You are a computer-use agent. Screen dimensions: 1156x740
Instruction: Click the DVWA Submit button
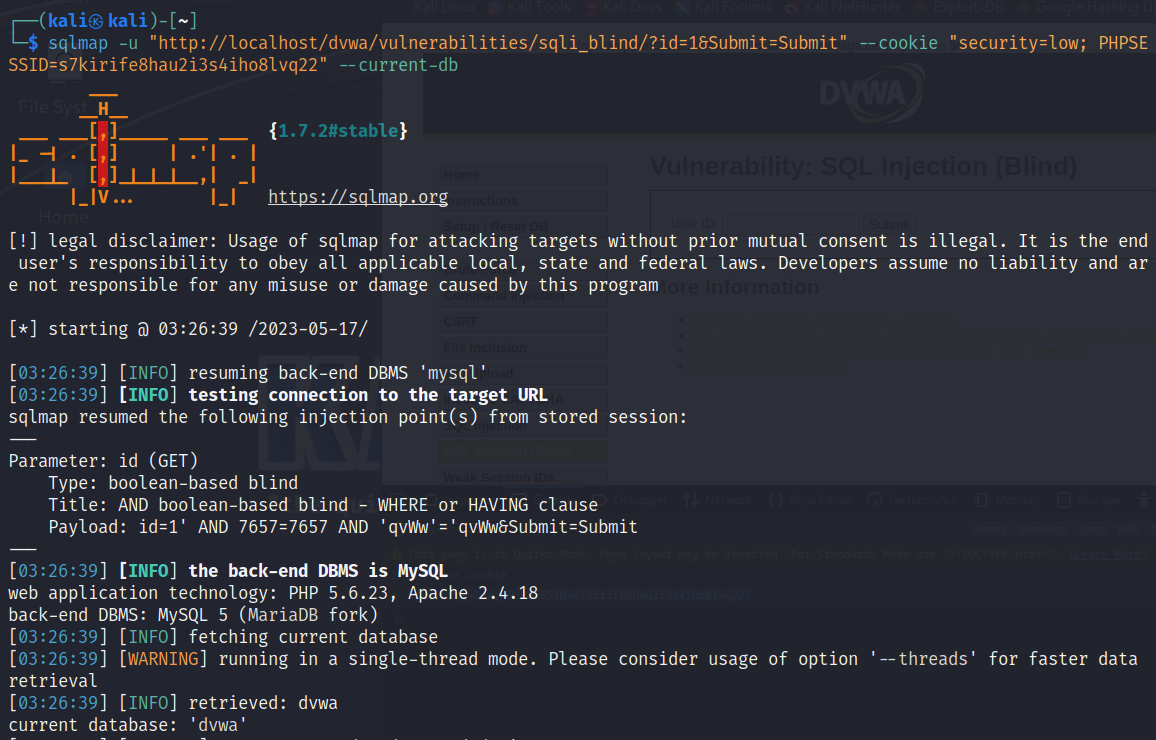pyautogui.click(x=890, y=224)
